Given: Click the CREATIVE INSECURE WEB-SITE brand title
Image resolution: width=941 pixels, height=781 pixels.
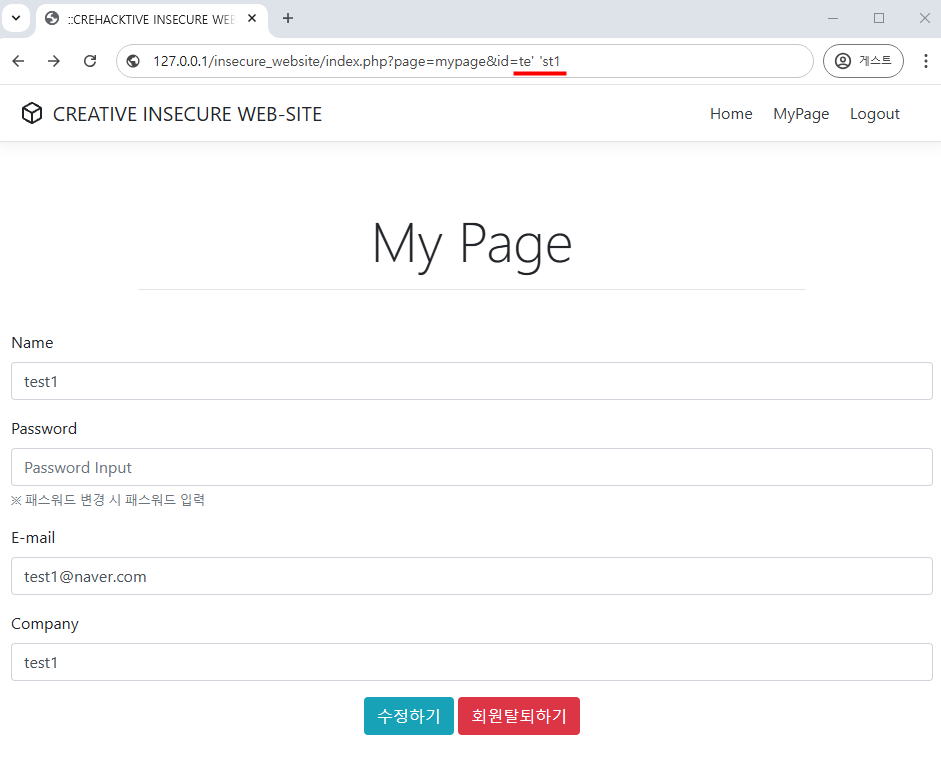Looking at the screenshot, I should (187, 114).
